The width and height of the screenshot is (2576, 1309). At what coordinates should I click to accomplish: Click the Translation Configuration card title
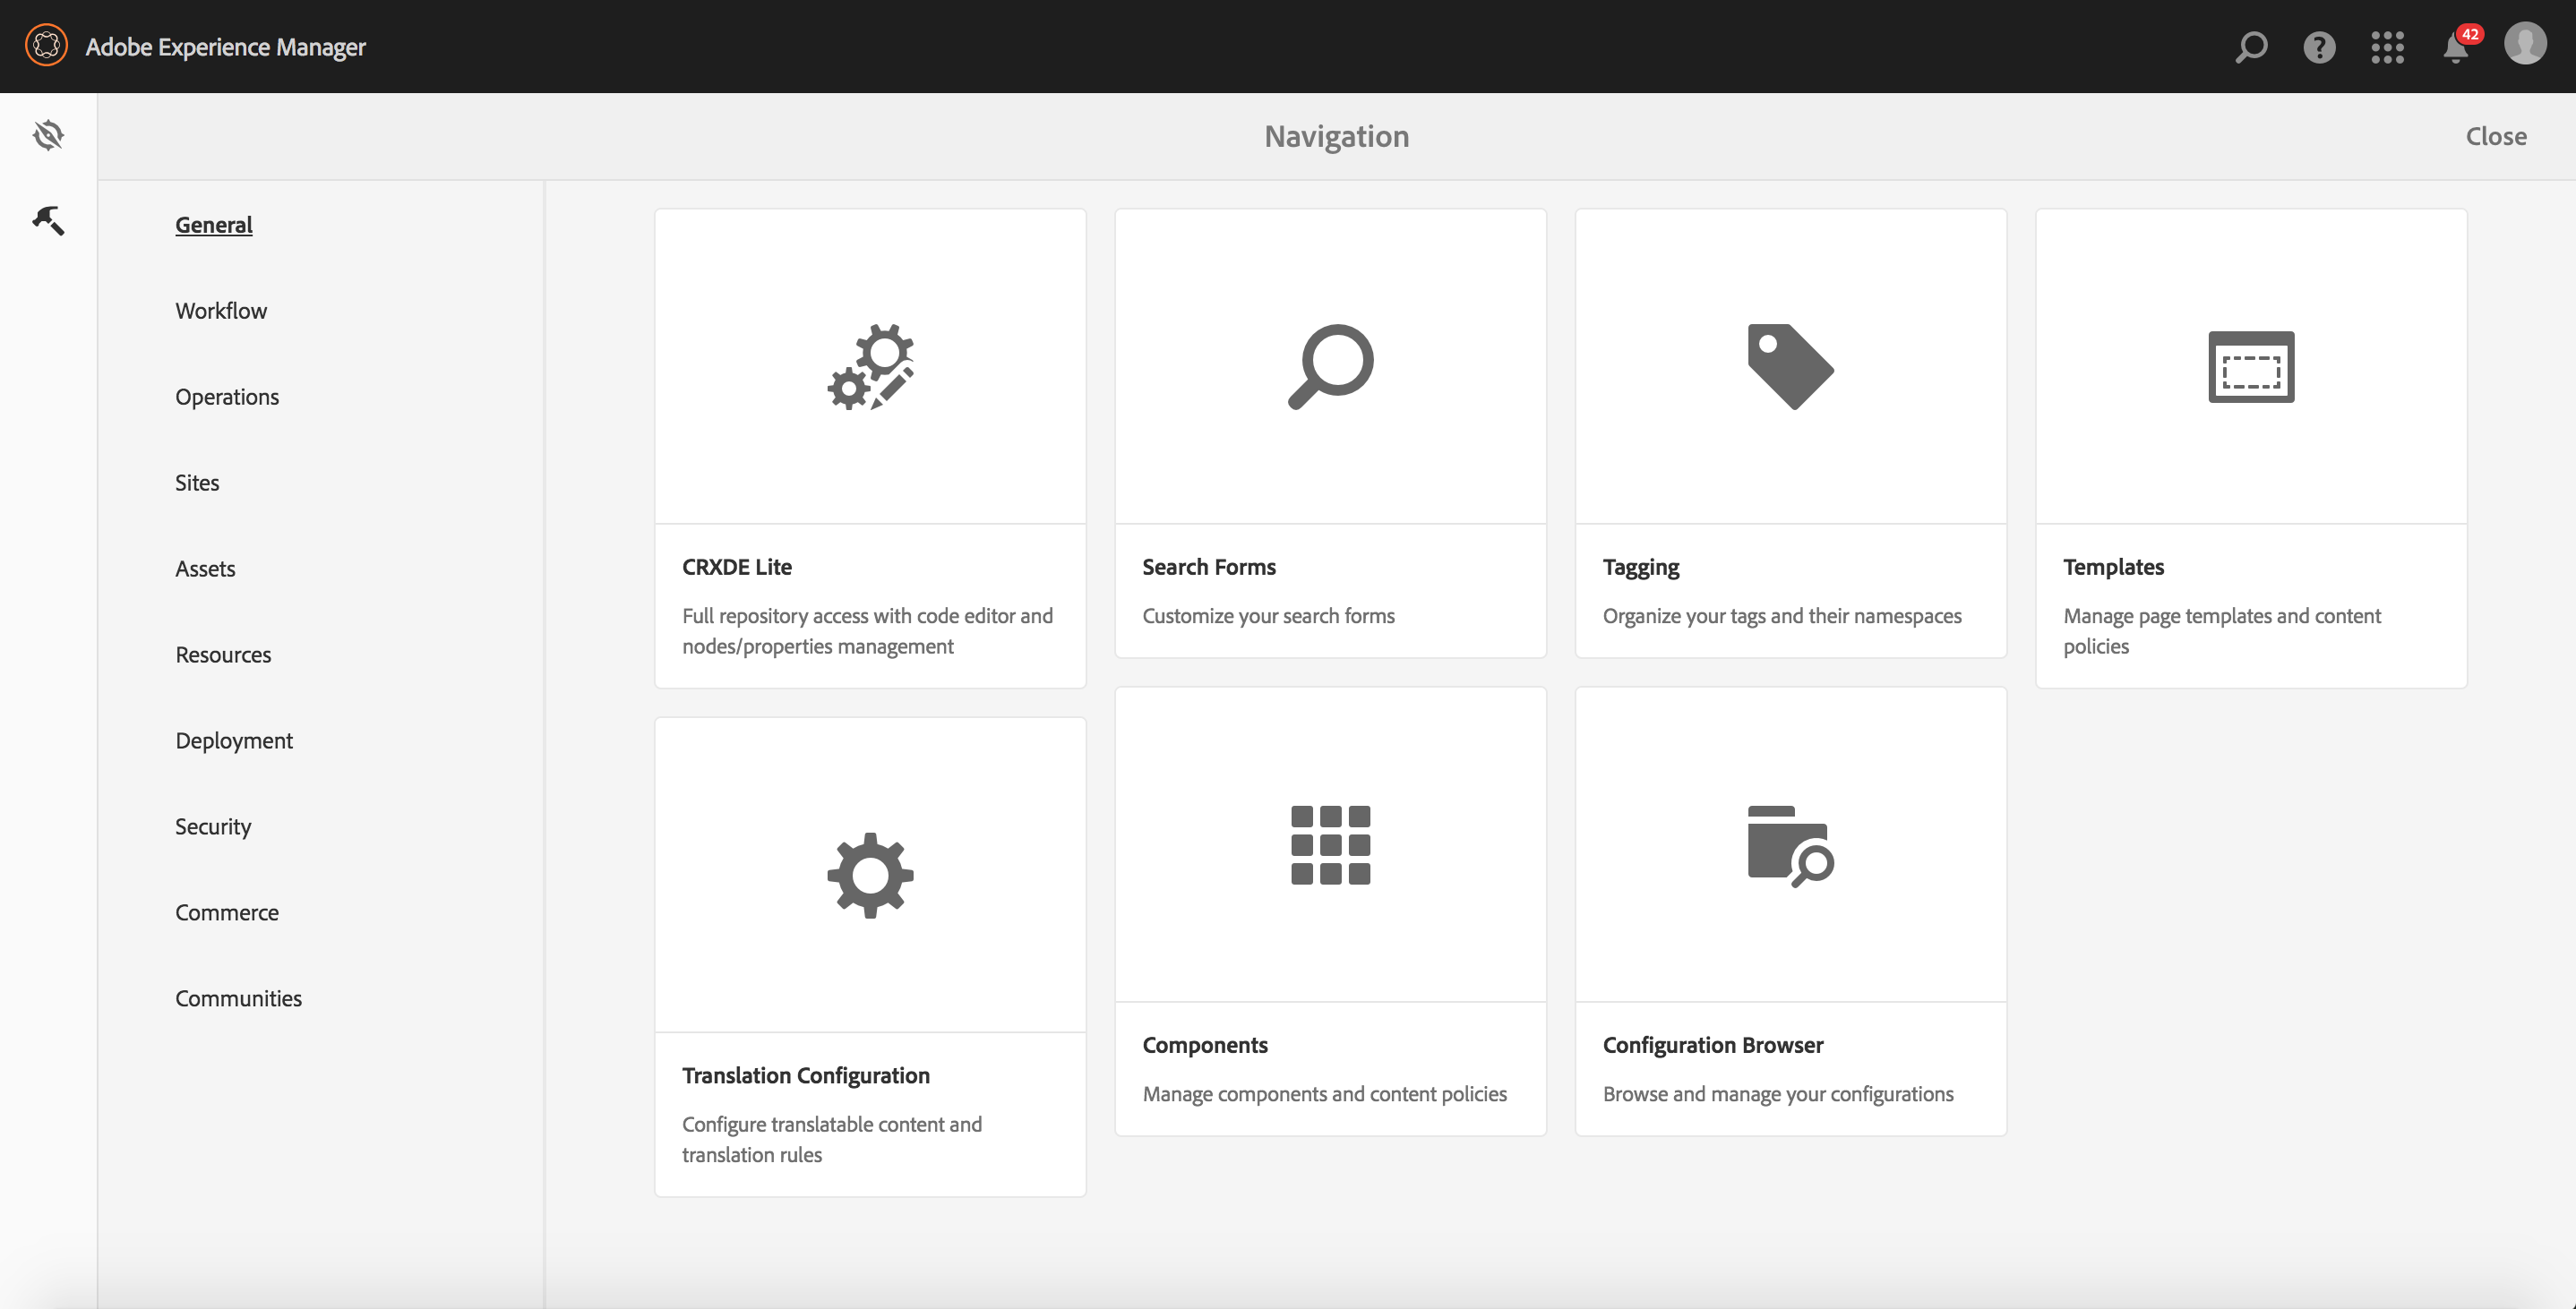[x=806, y=1076]
